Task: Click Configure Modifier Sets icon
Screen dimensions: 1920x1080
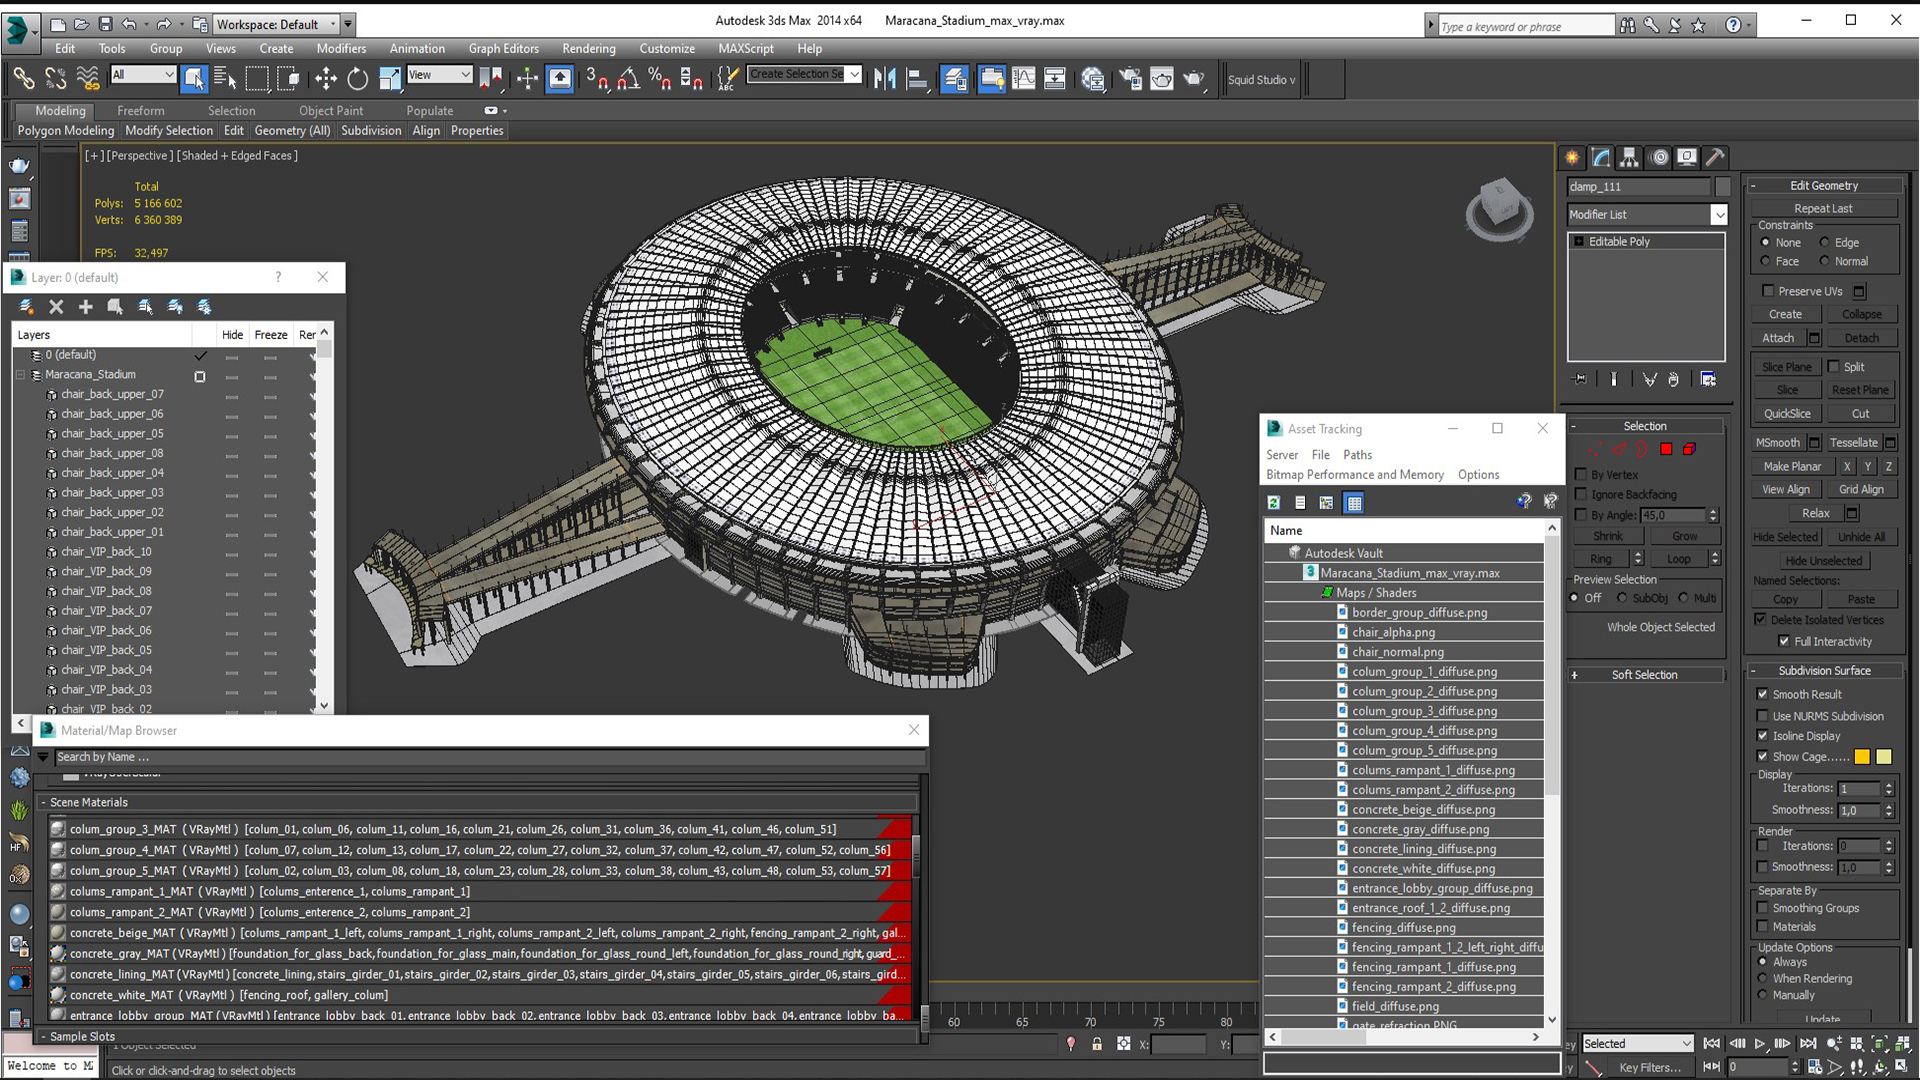Action: point(1708,379)
